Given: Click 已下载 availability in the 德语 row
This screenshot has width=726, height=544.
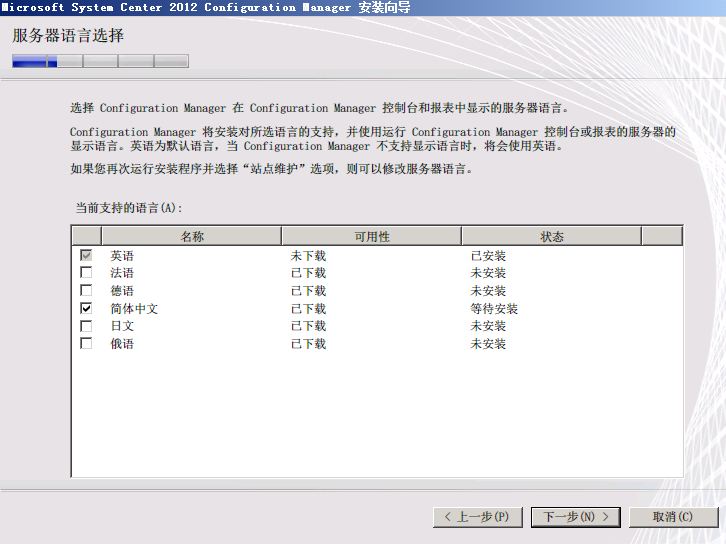Looking at the screenshot, I should point(308,291).
